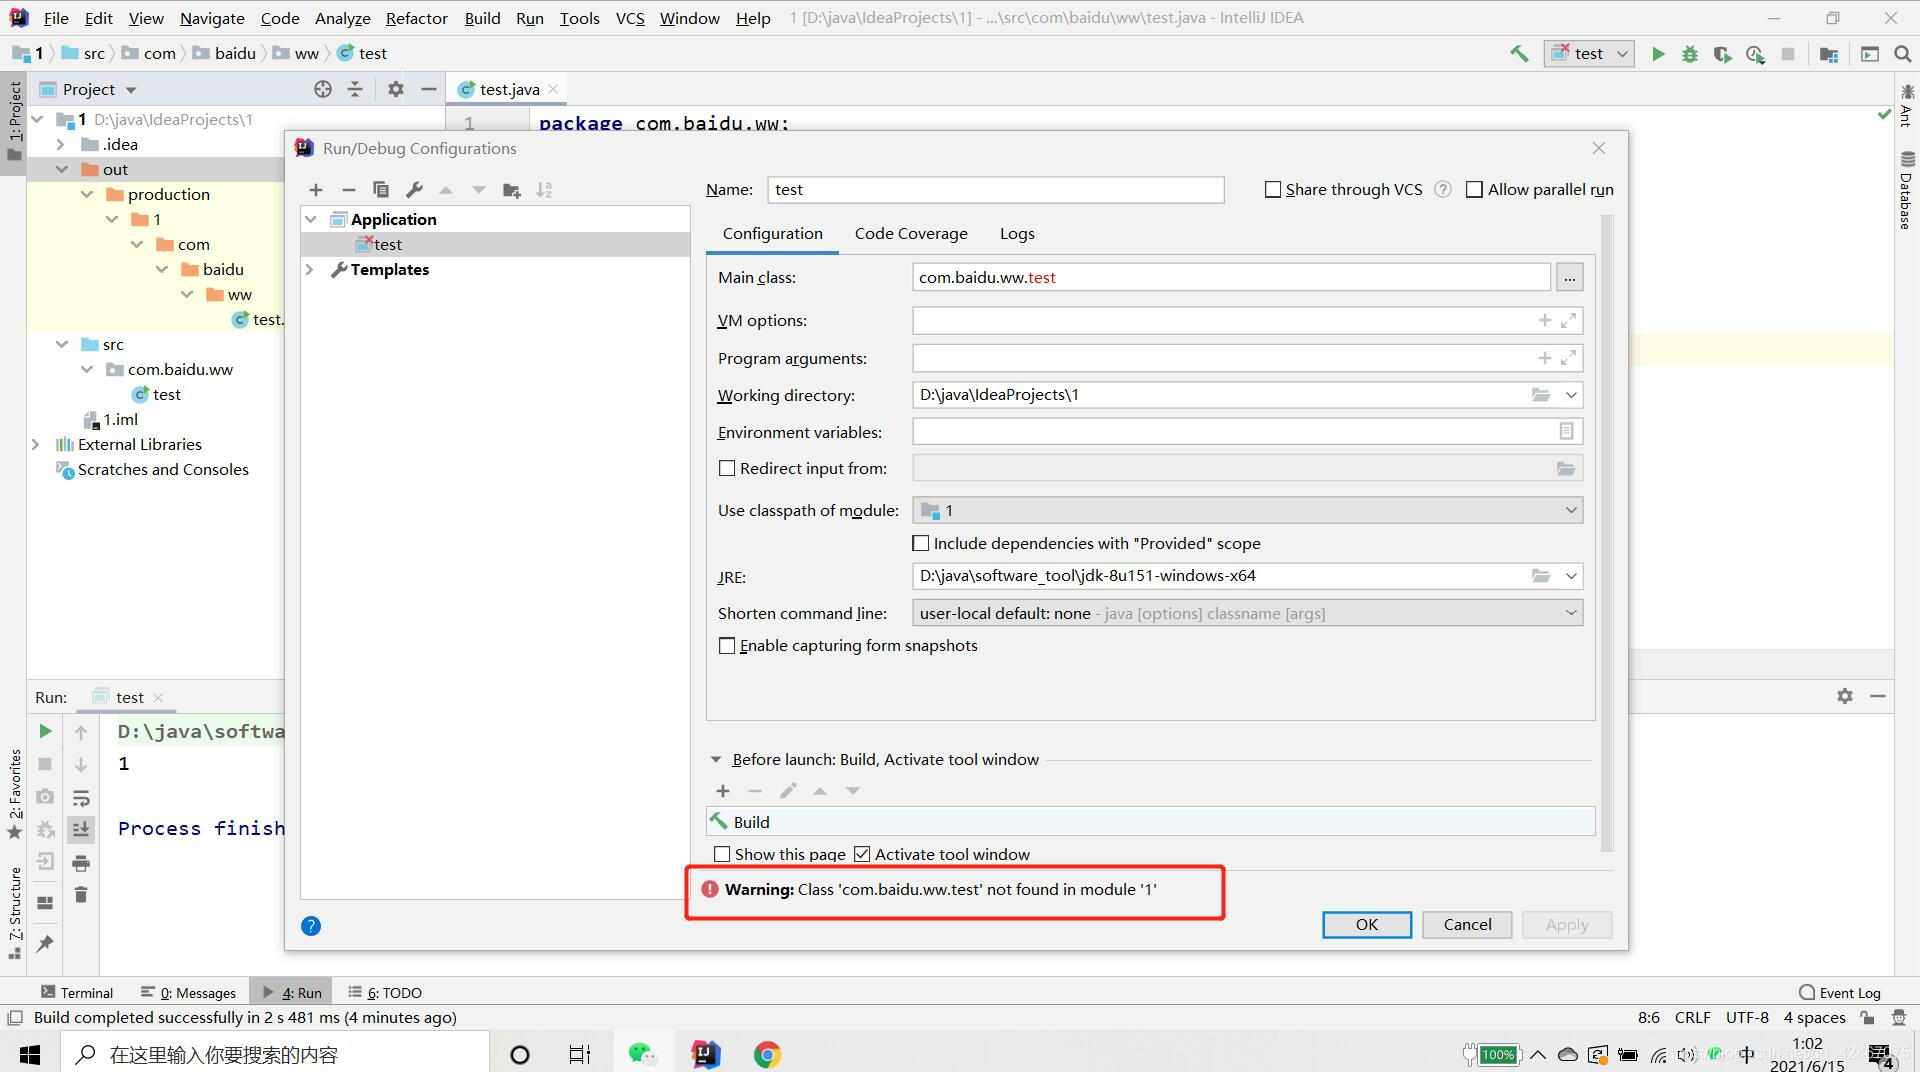The width and height of the screenshot is (1920, 1072).
Task: Rerun test in the Run tool window
Action: click(45, 732)
